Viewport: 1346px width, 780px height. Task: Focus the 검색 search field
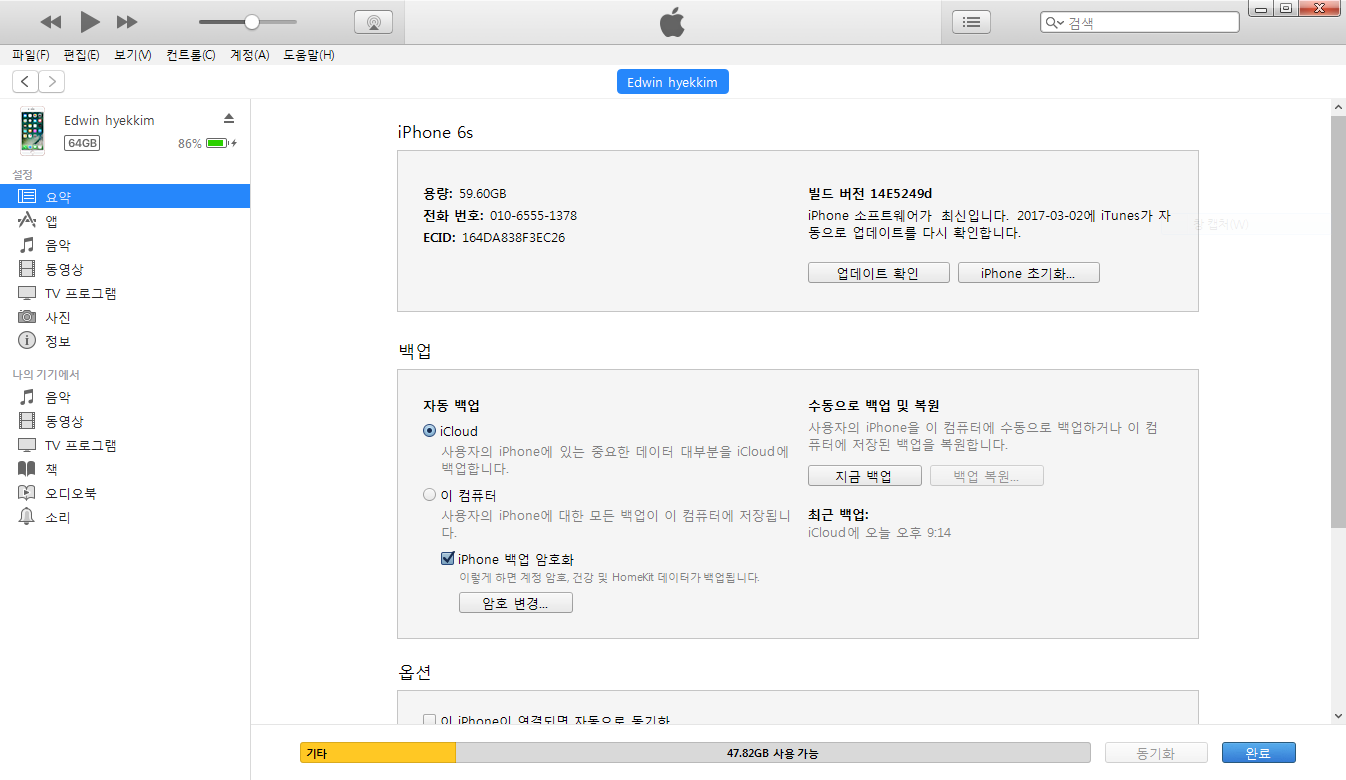click(1140, 22)
